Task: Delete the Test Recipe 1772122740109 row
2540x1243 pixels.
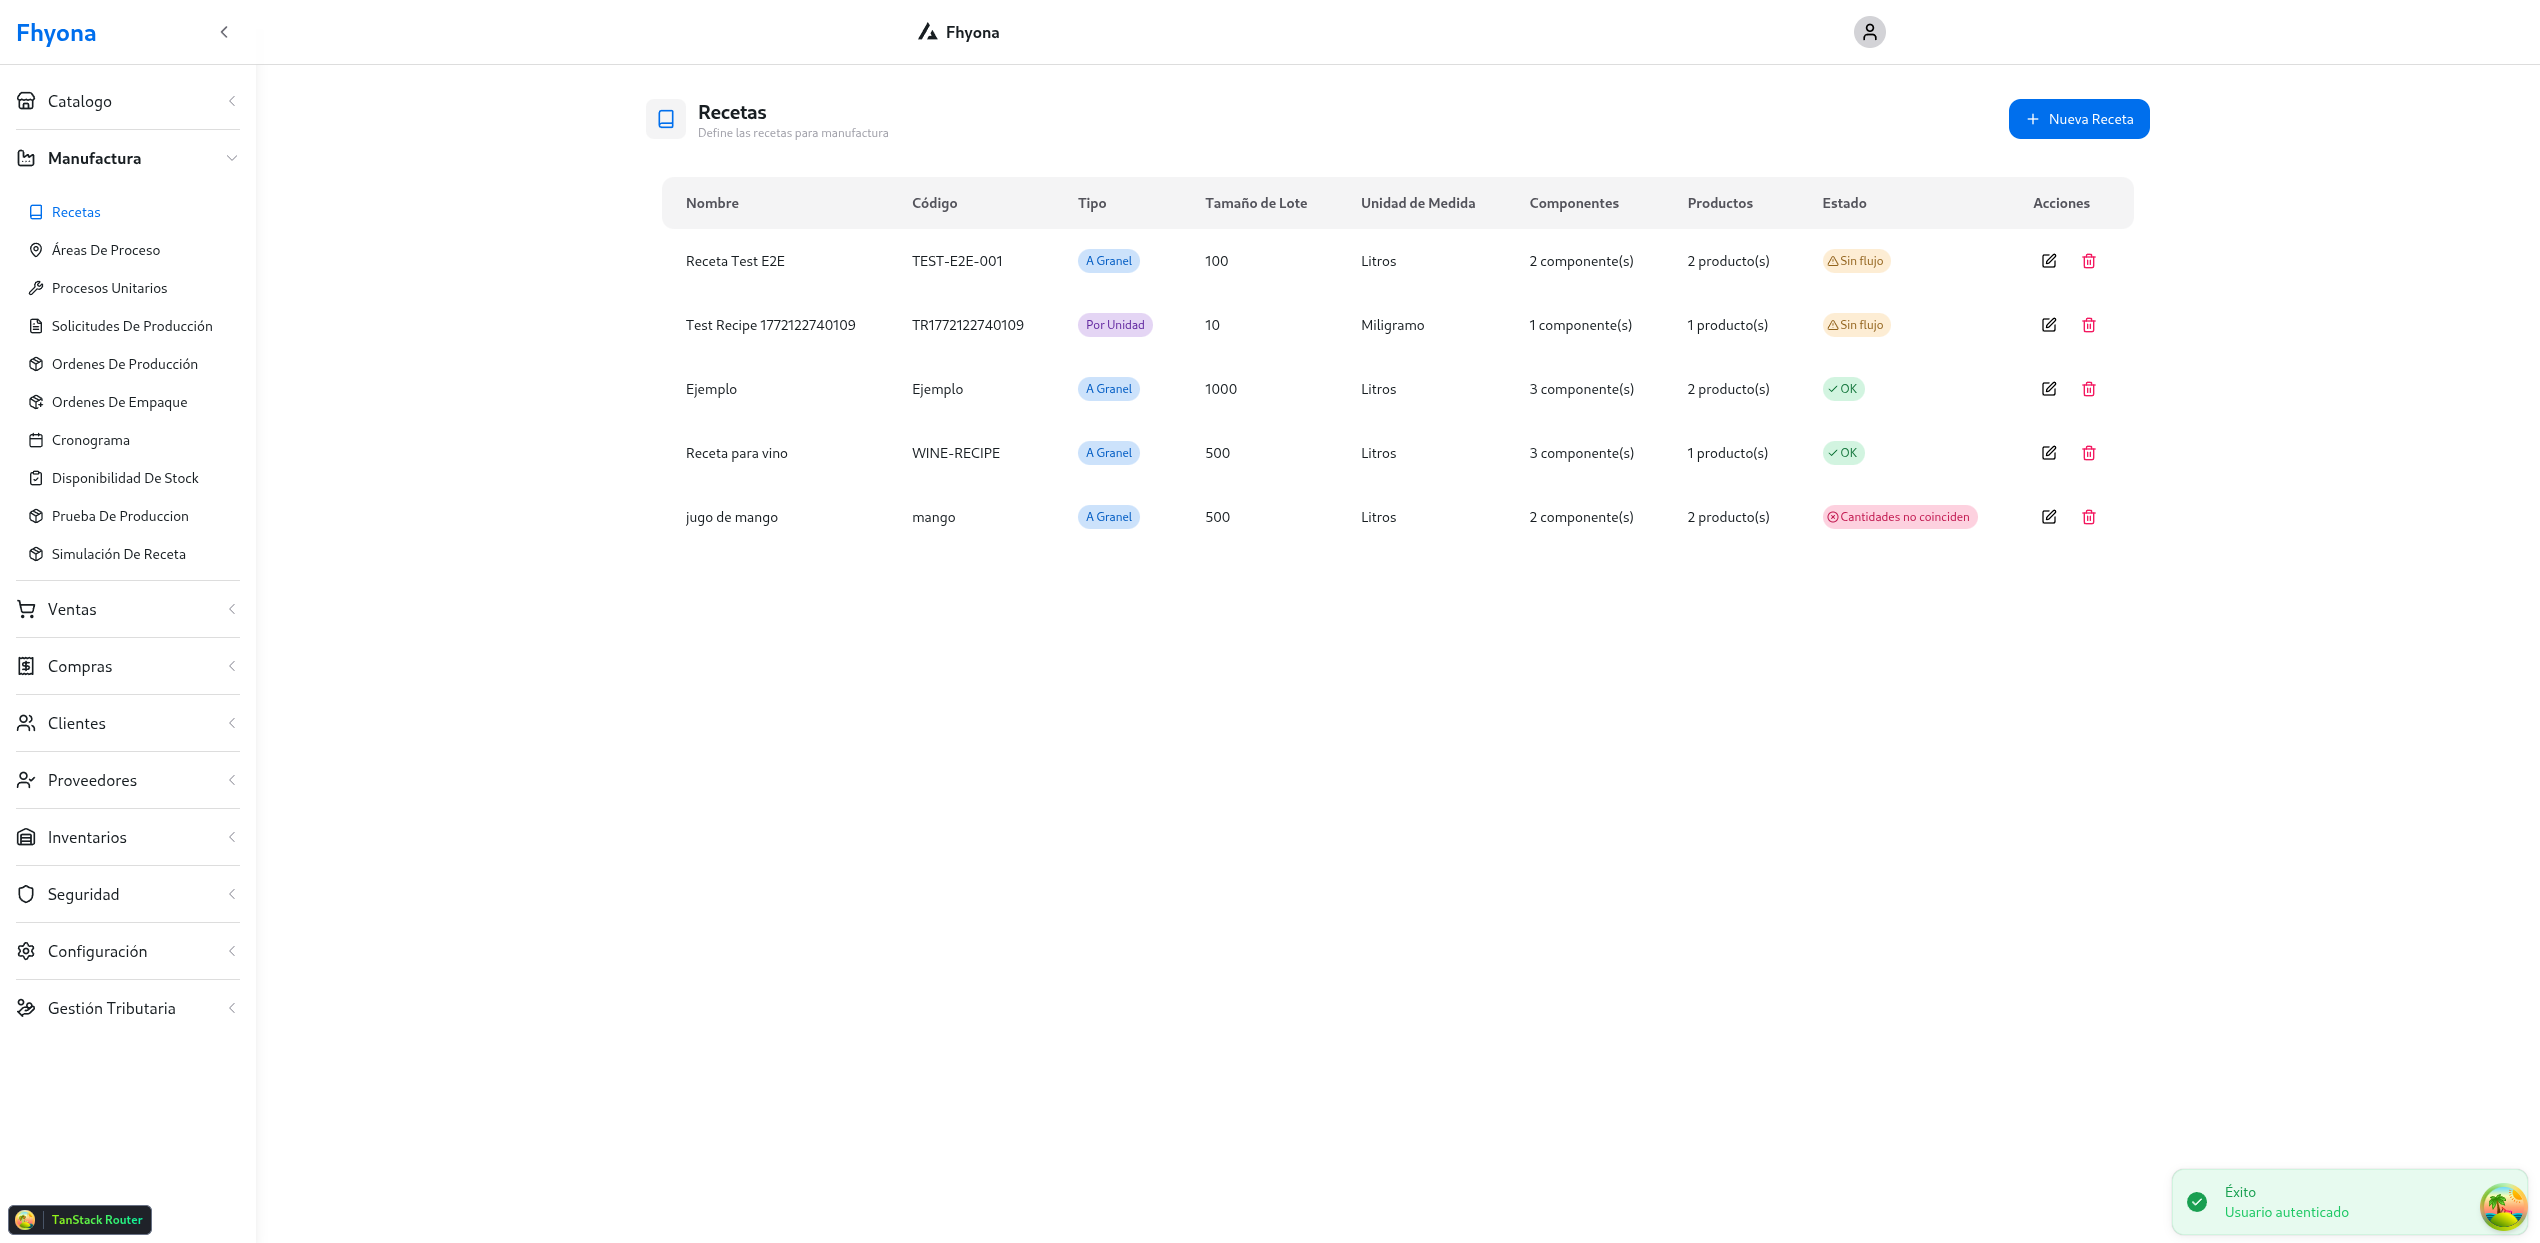Action: point(2089,325)
